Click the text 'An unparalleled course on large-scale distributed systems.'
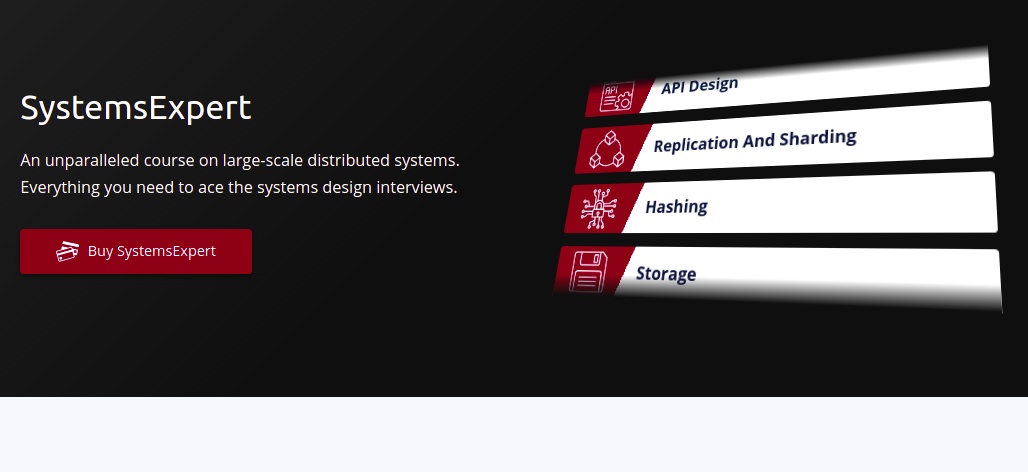Viewport: 1028px width, 472px height. tap(240, 160)
